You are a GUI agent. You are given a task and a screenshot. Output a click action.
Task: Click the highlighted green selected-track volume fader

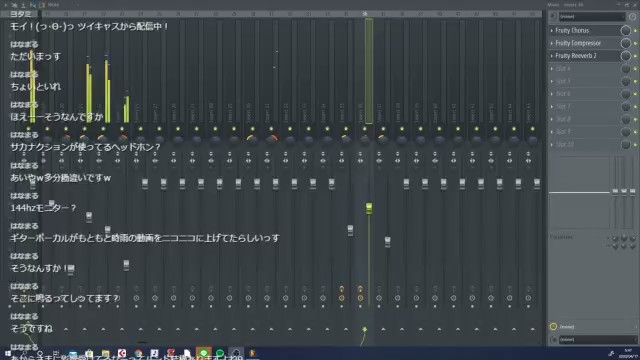pyautogui.click(x=369, y=209)
